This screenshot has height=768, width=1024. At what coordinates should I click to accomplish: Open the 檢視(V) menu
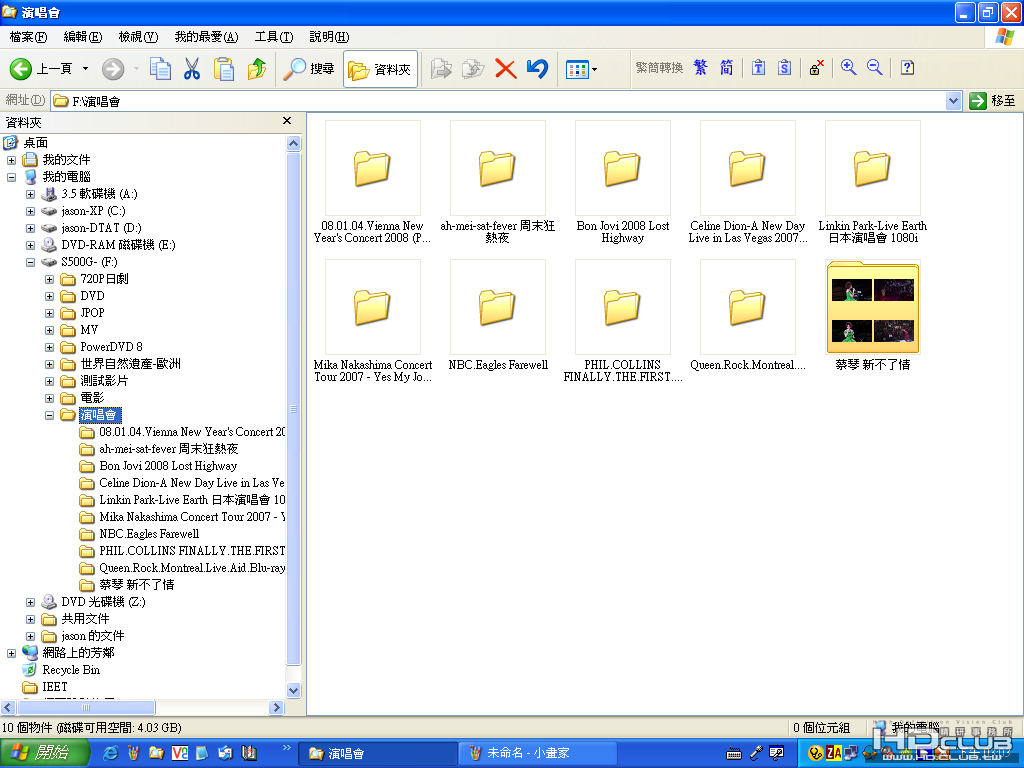click(138, 37)
